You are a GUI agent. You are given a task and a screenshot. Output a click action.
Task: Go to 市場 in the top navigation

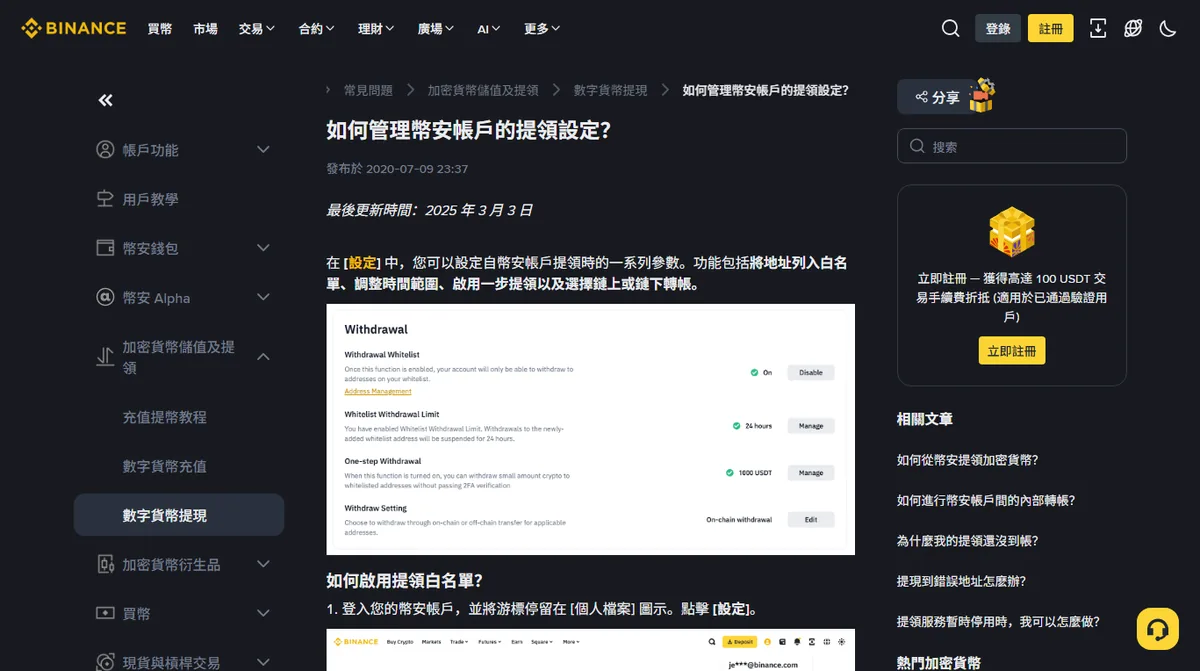pos(206,29)
